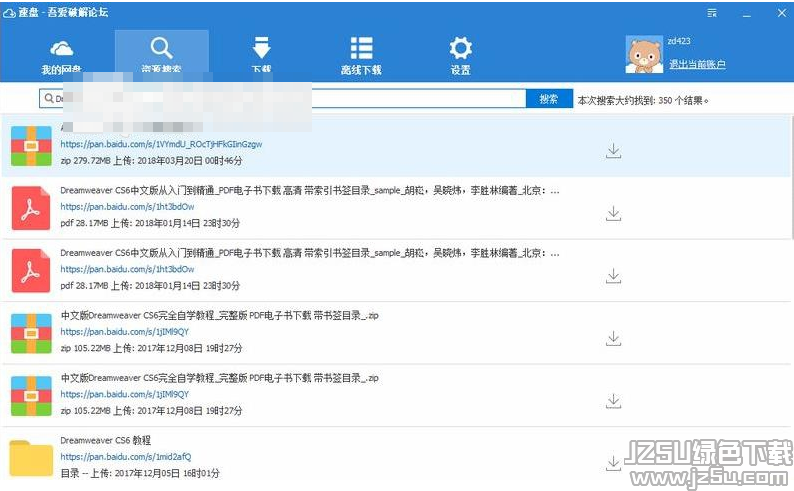Open the 下载 download arrow tab
Viewport: 794px width, 491px height.
261,55
